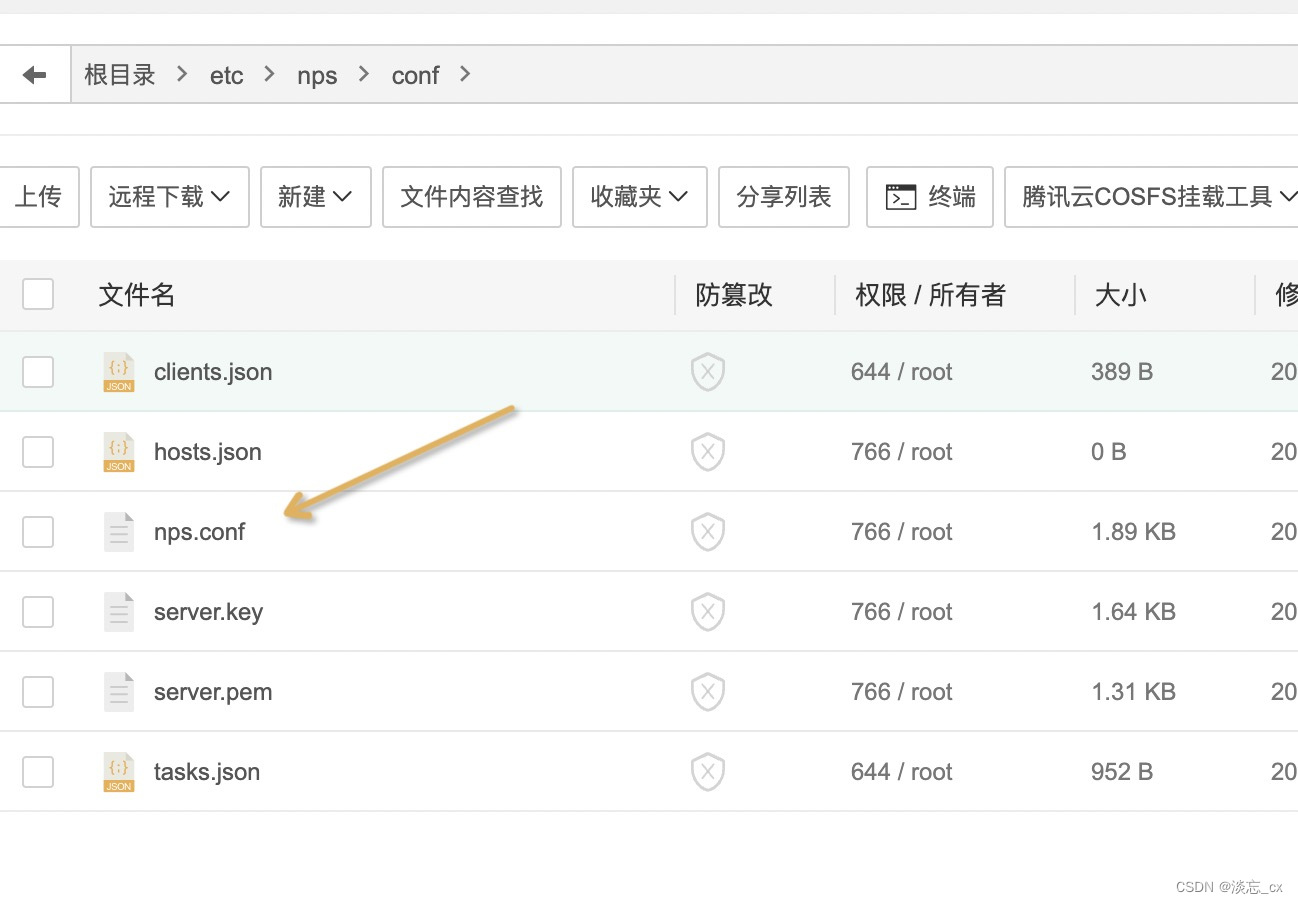1298x904 pixels.
Task: Expand the chevron after nps
Action: pyautogui.click(x=364, y=74)
